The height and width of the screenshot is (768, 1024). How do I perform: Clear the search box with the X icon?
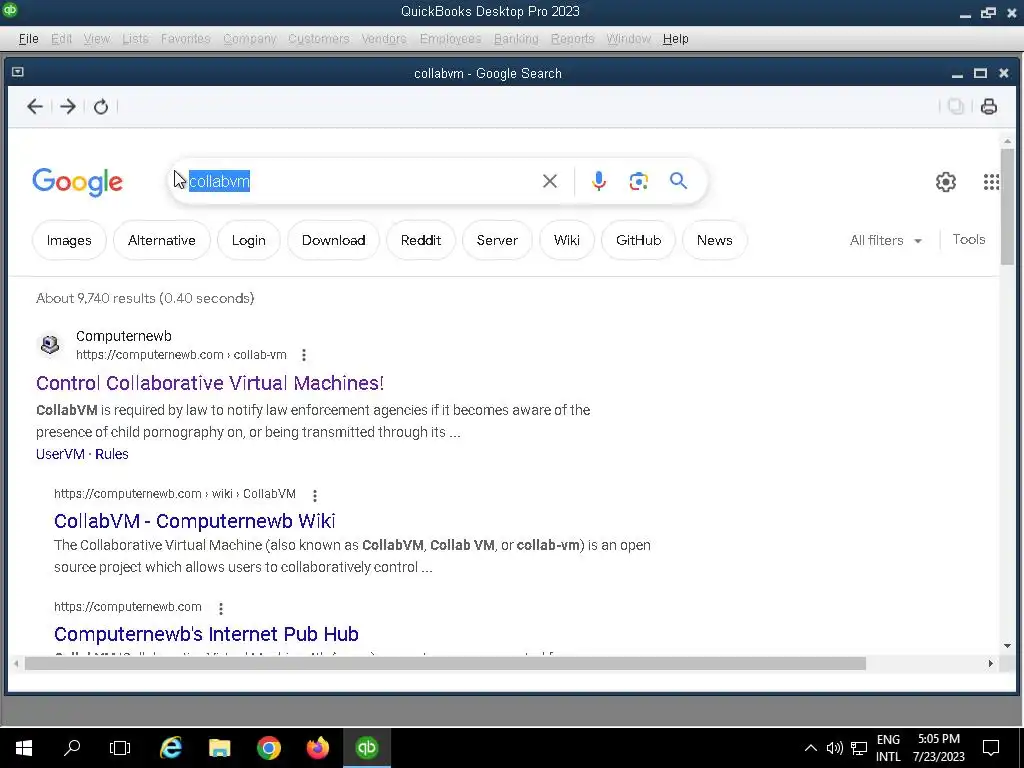pyautogui.click(x=550, y=181)
